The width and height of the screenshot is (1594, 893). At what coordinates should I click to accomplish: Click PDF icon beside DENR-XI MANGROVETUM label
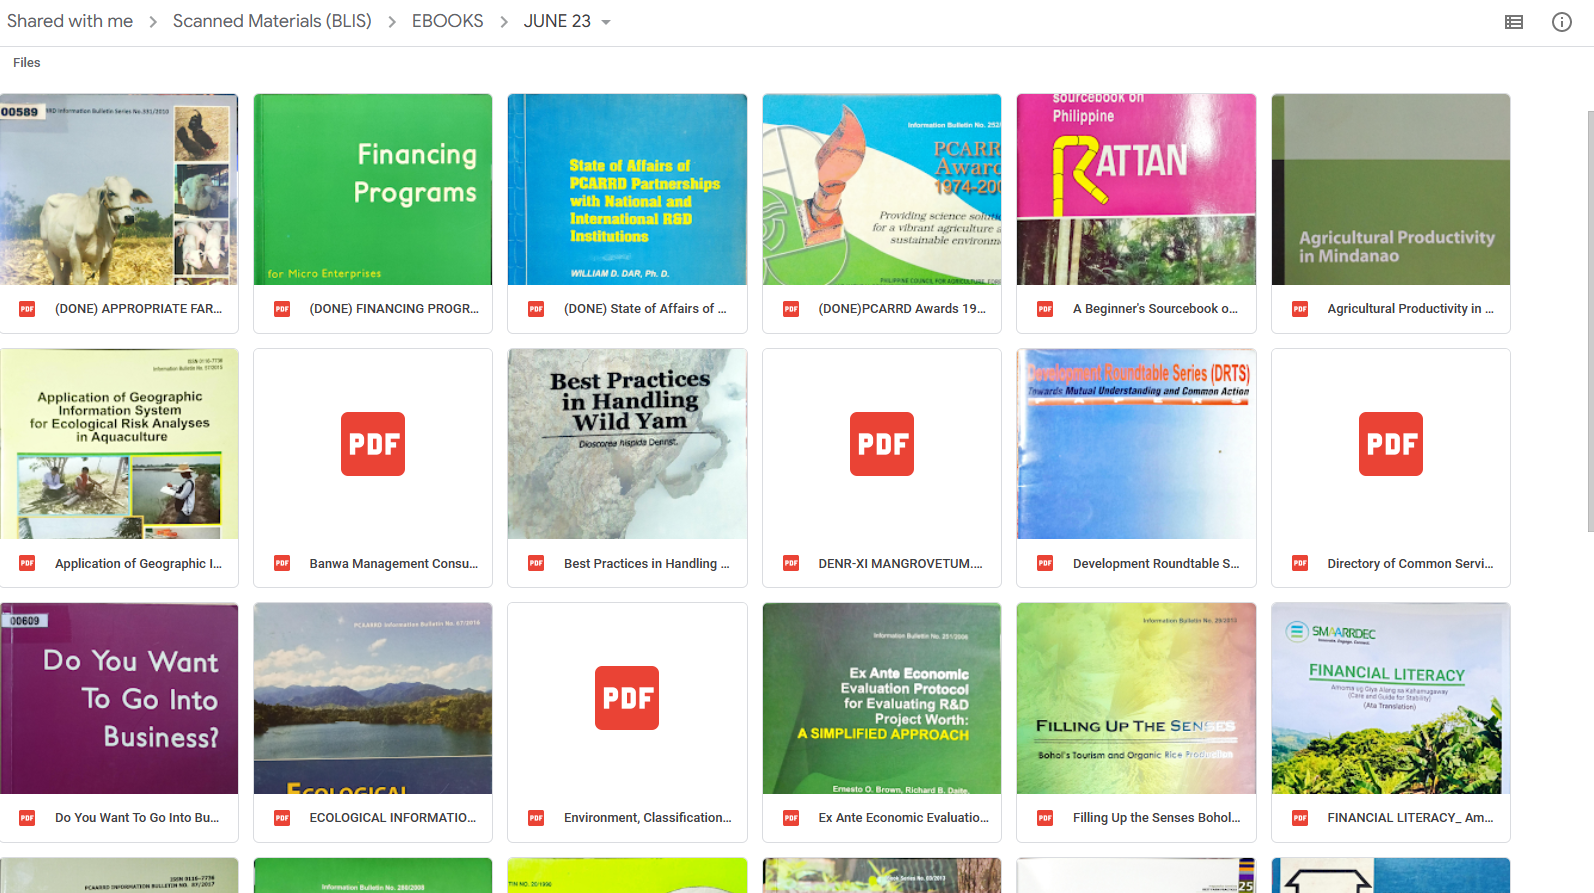[x=791, y=564]
